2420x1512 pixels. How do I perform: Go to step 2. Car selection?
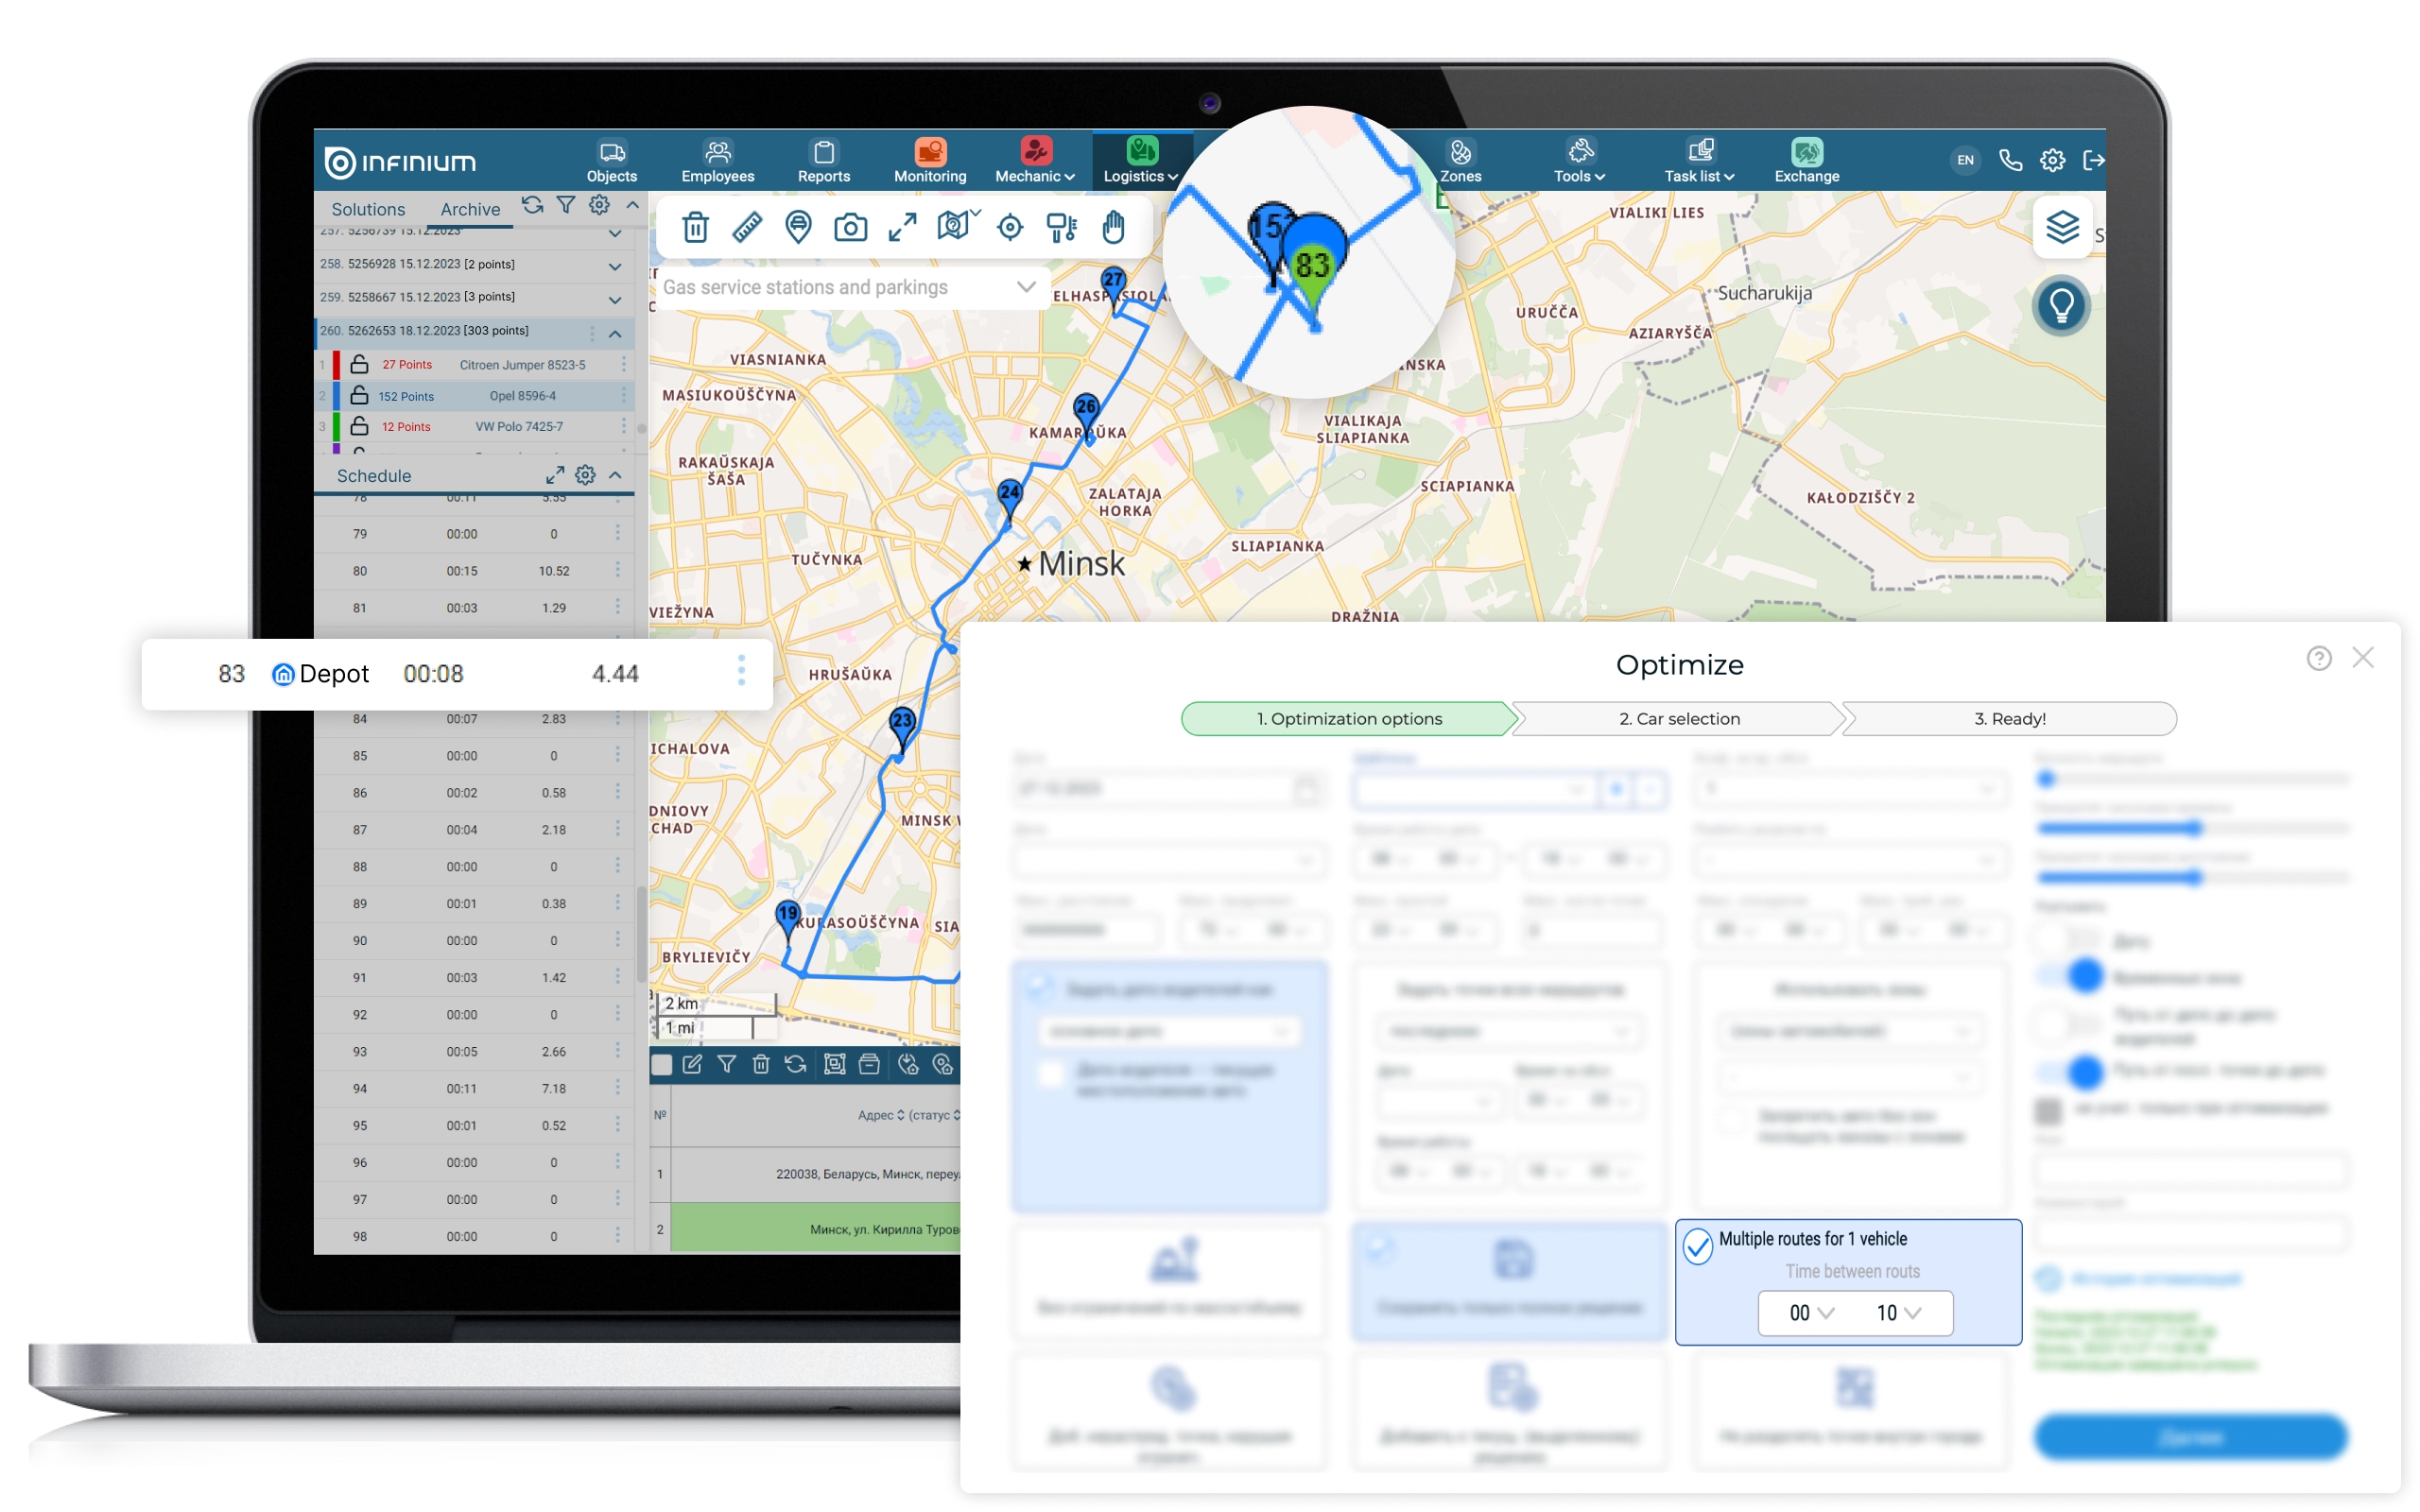[1679, 718]
